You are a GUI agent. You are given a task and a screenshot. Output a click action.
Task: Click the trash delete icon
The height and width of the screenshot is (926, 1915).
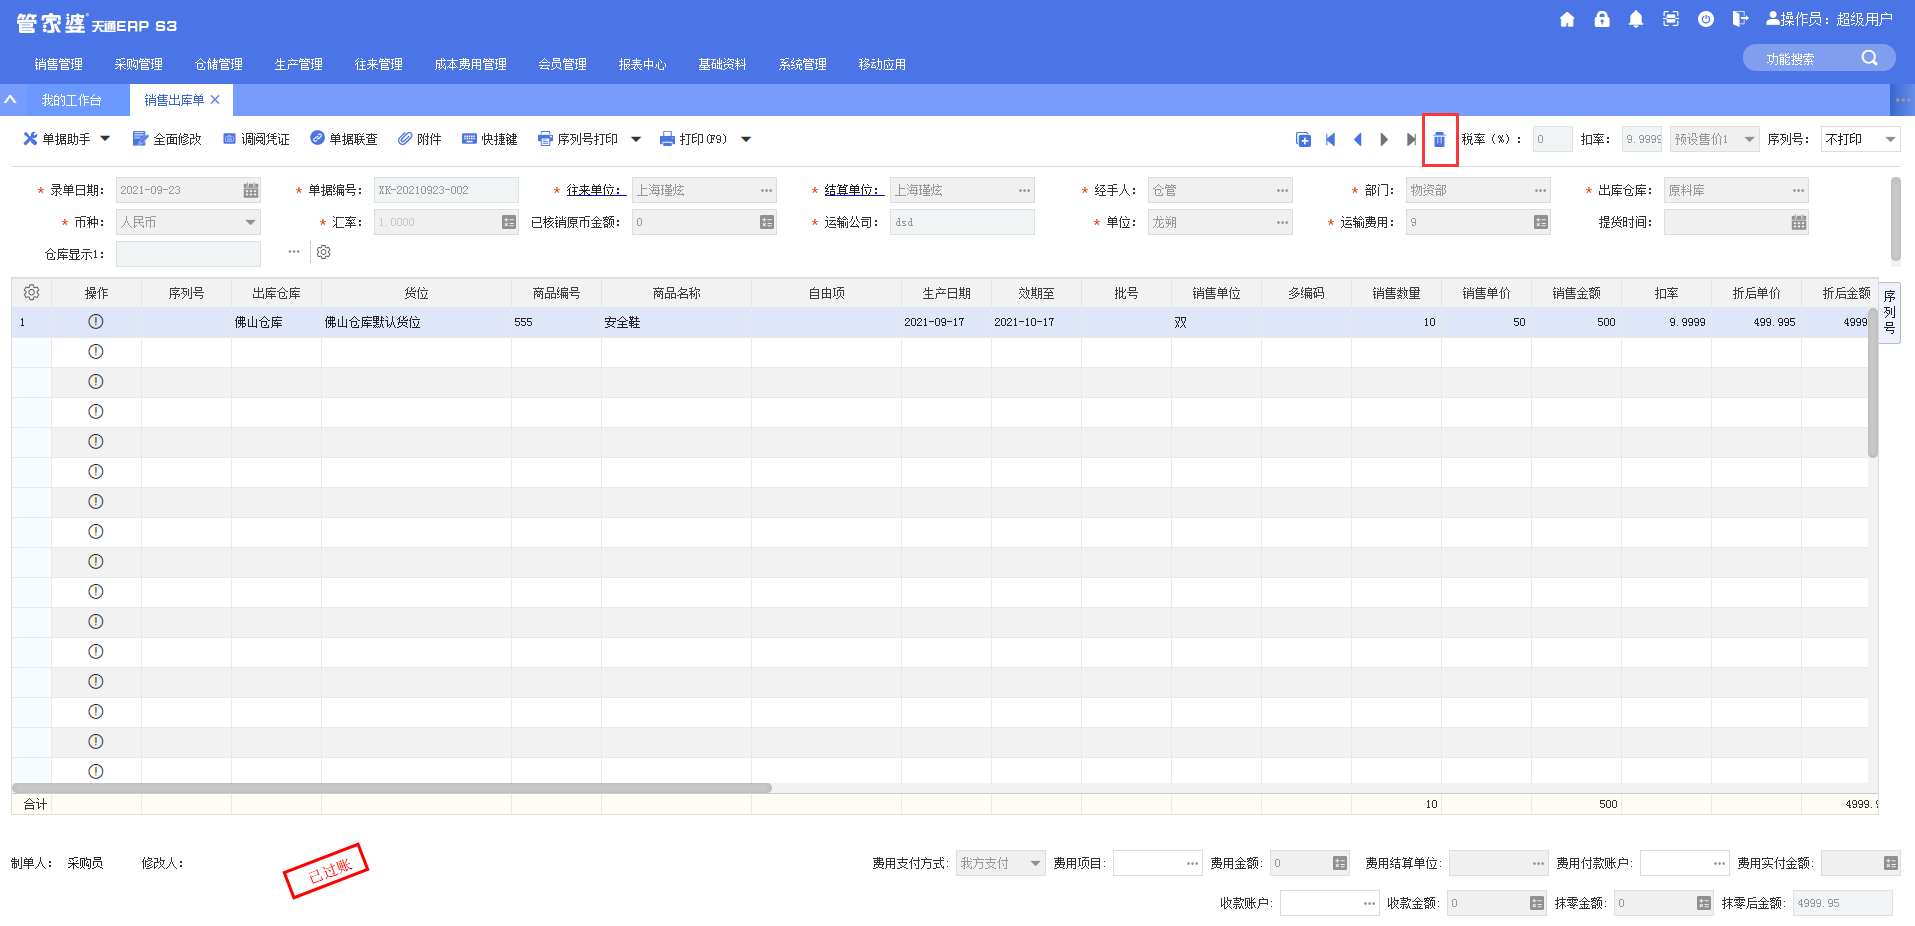click(x=1439, y=139)
